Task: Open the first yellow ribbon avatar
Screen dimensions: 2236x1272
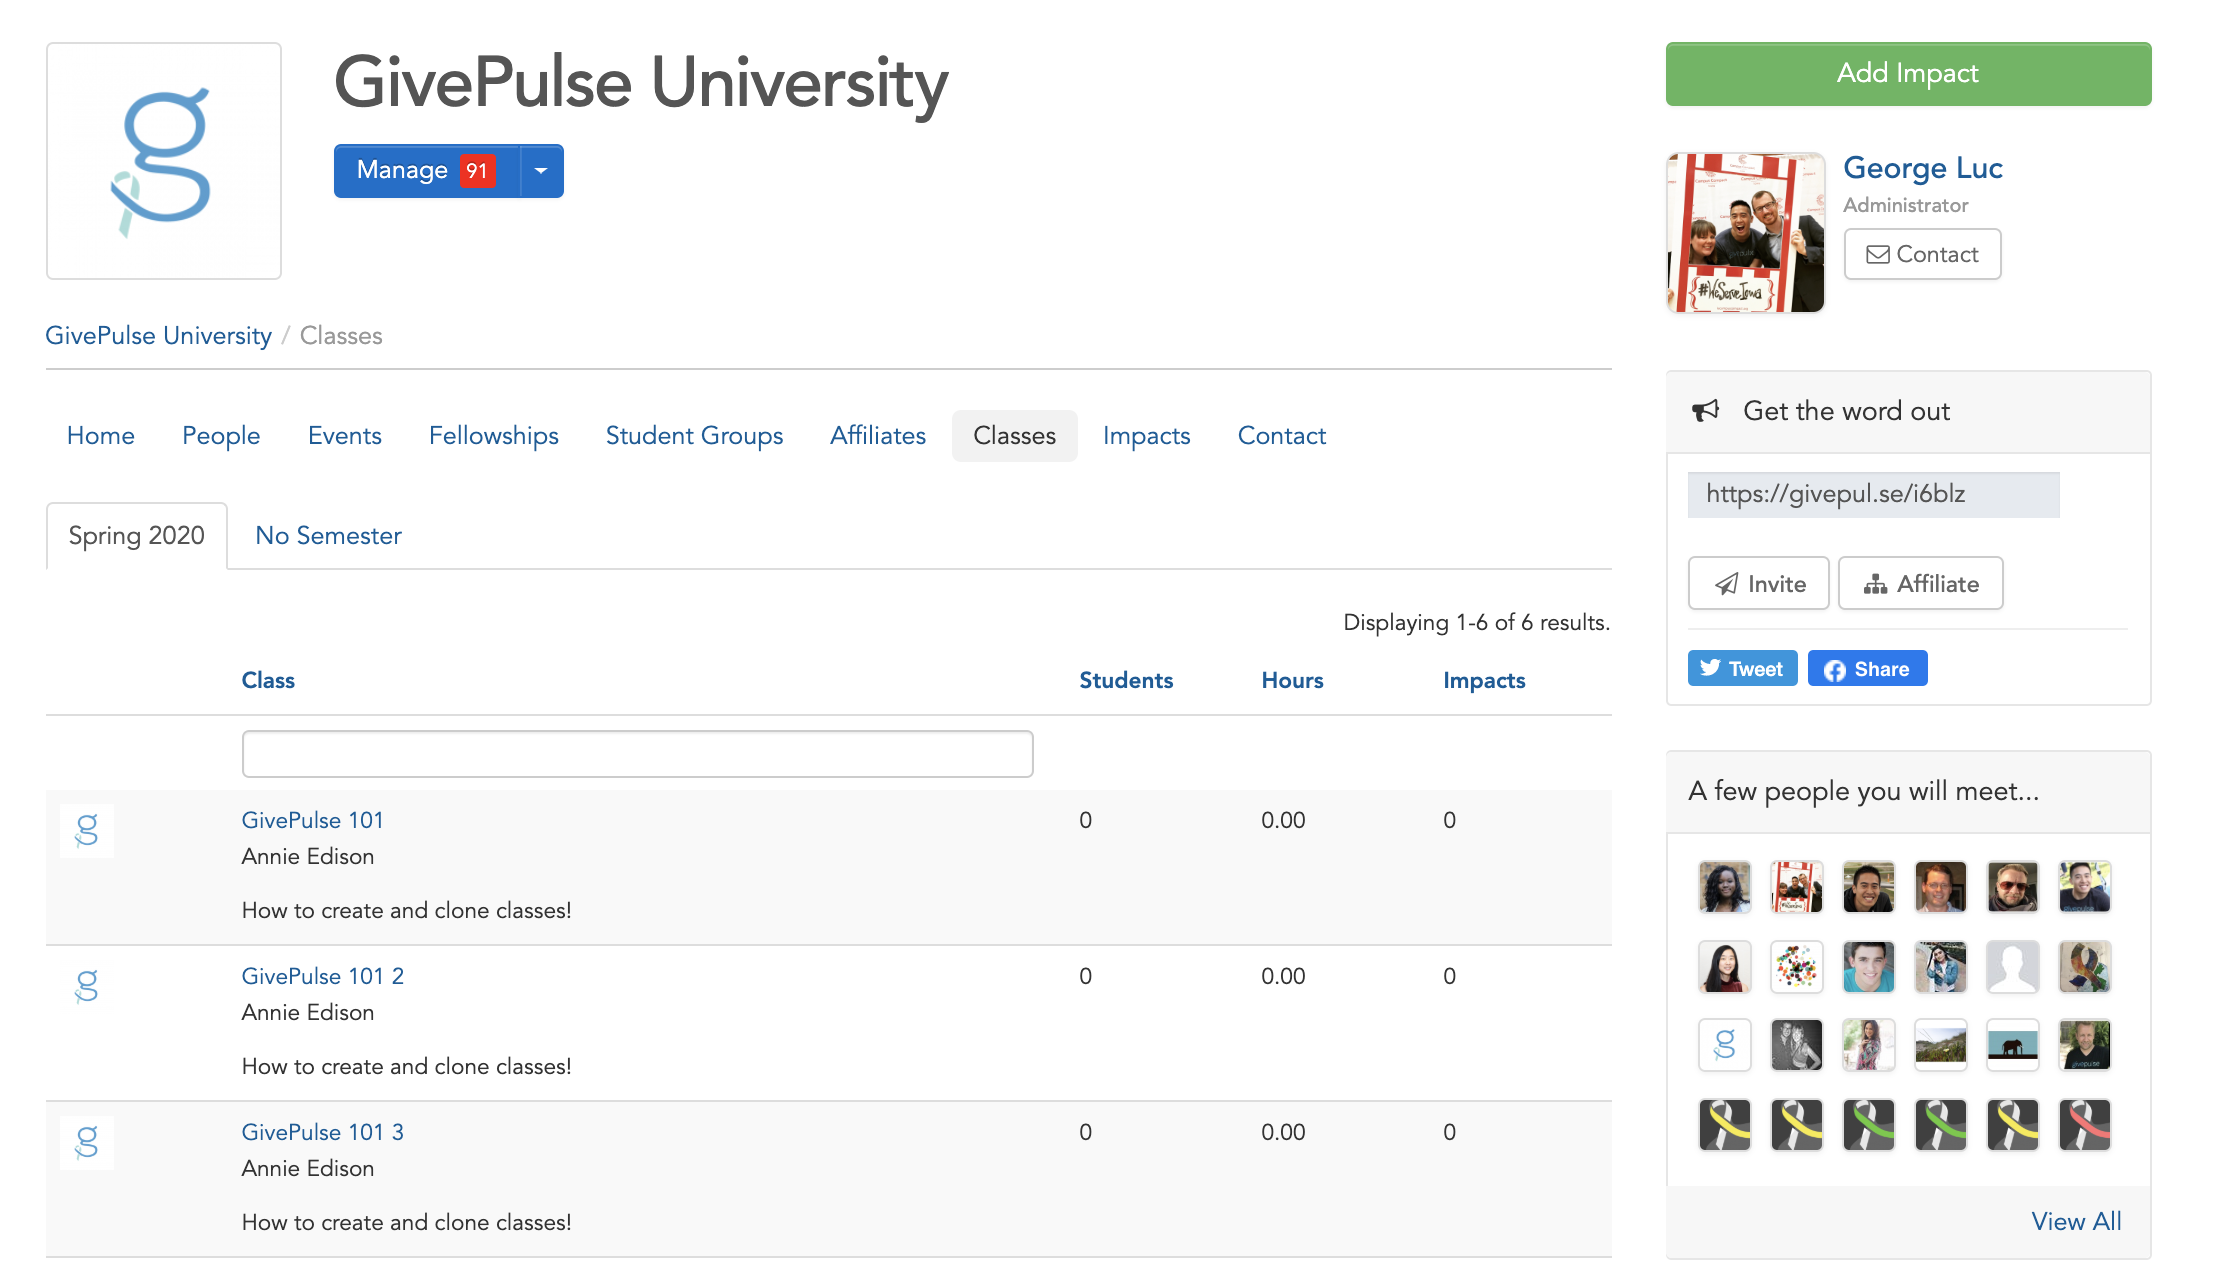Action: click(x=1725, y=1125)
